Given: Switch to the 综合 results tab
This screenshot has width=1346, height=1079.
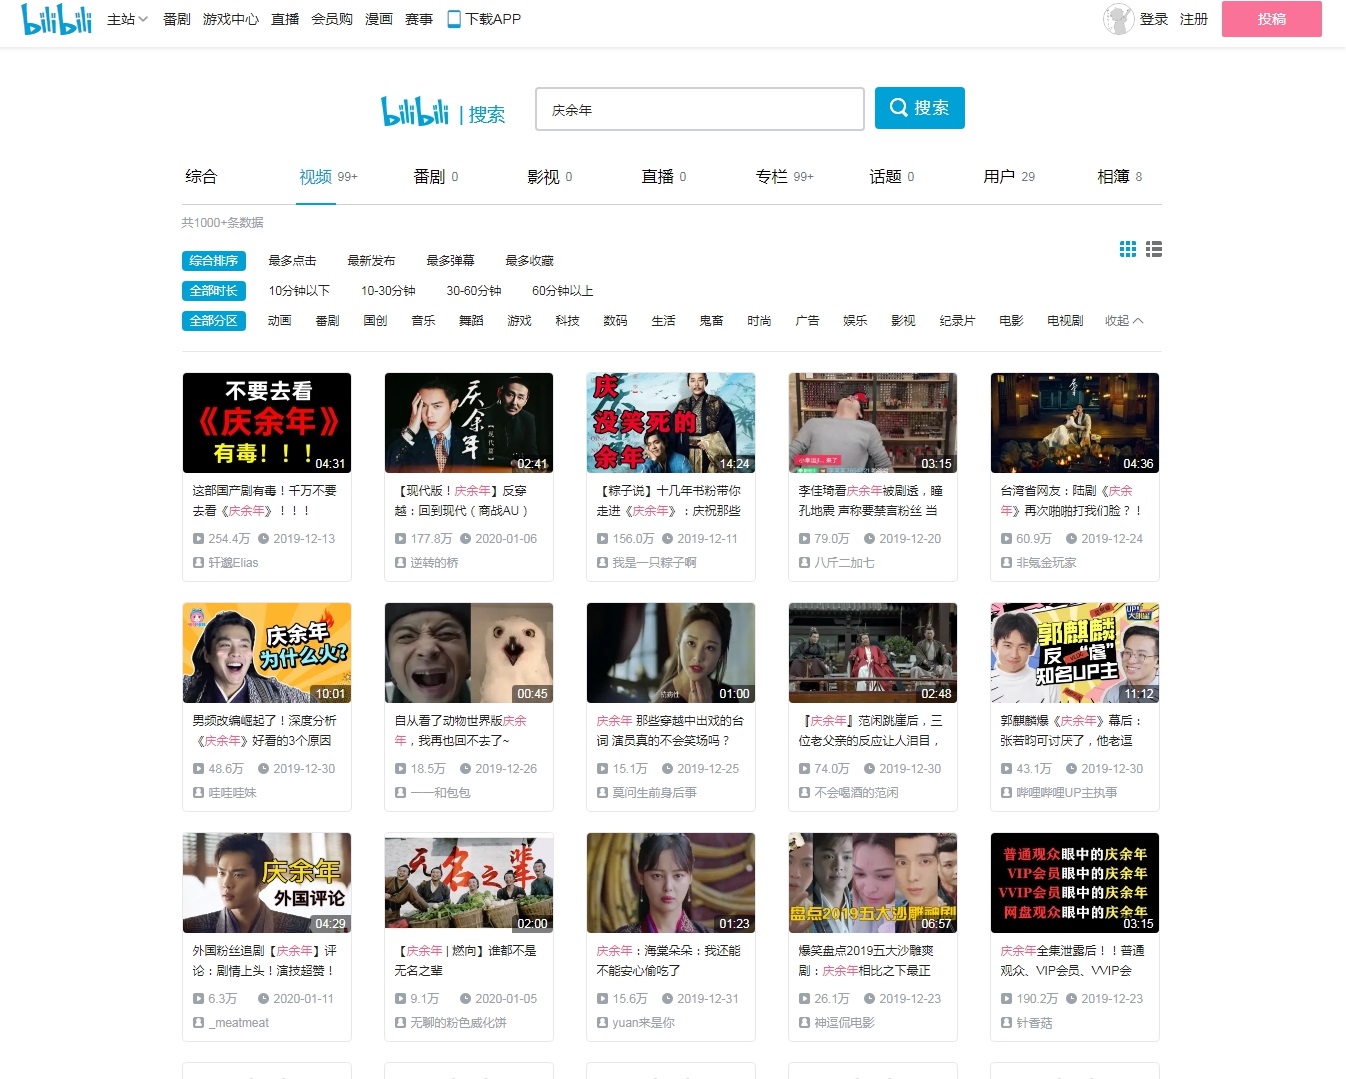Looking at the screenshot, I should pos(201,177).
